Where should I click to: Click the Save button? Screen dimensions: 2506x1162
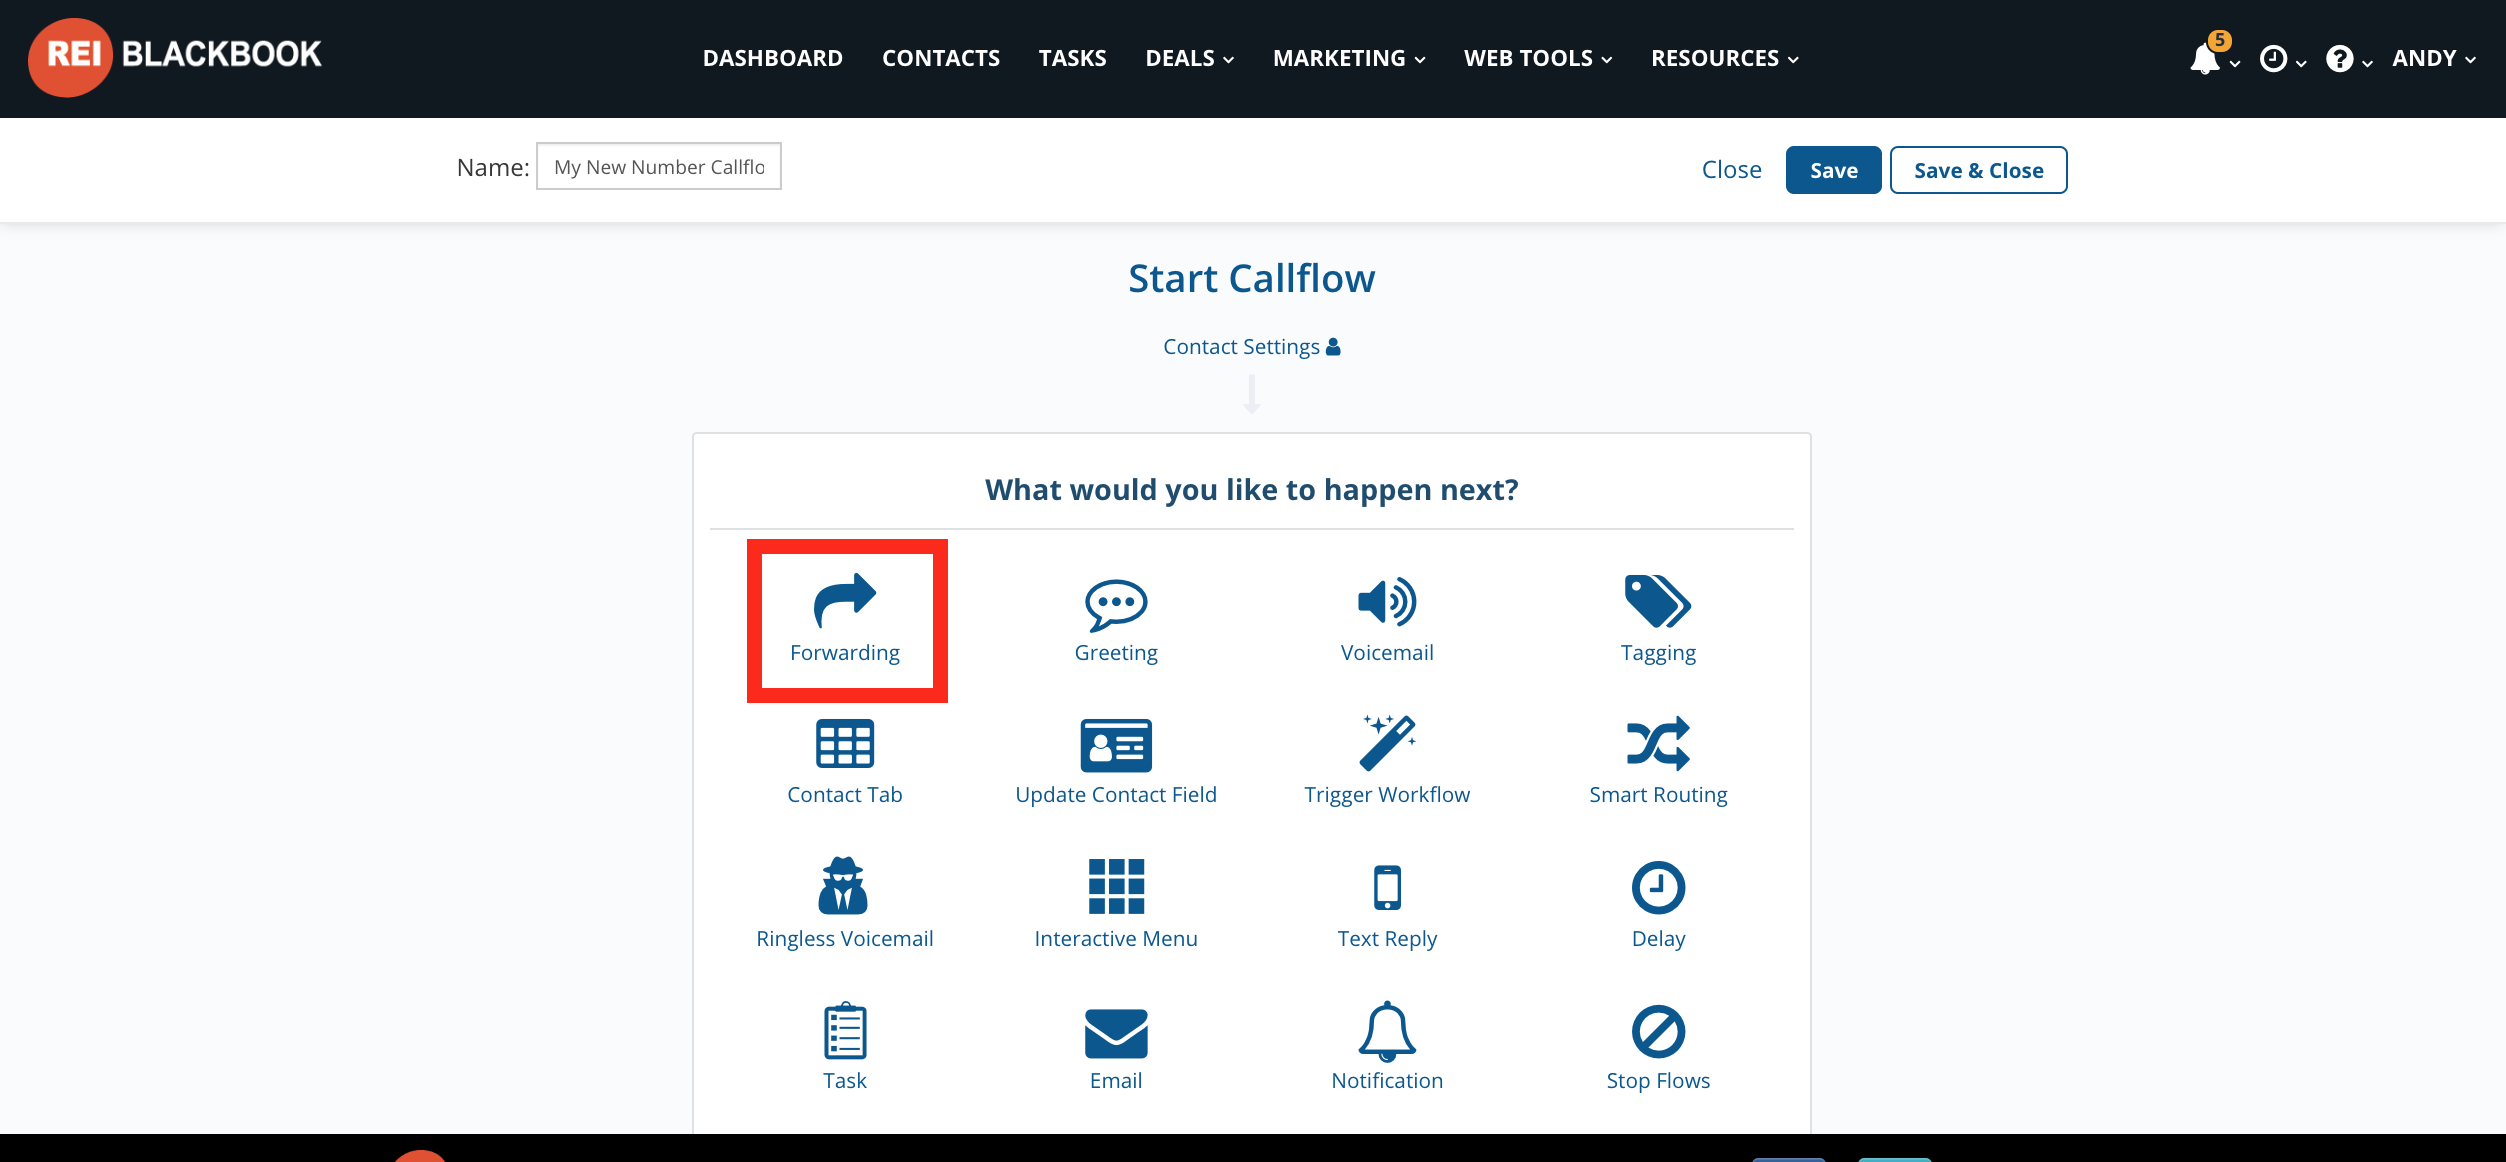pyautogui.click(x=1833, y=170)
